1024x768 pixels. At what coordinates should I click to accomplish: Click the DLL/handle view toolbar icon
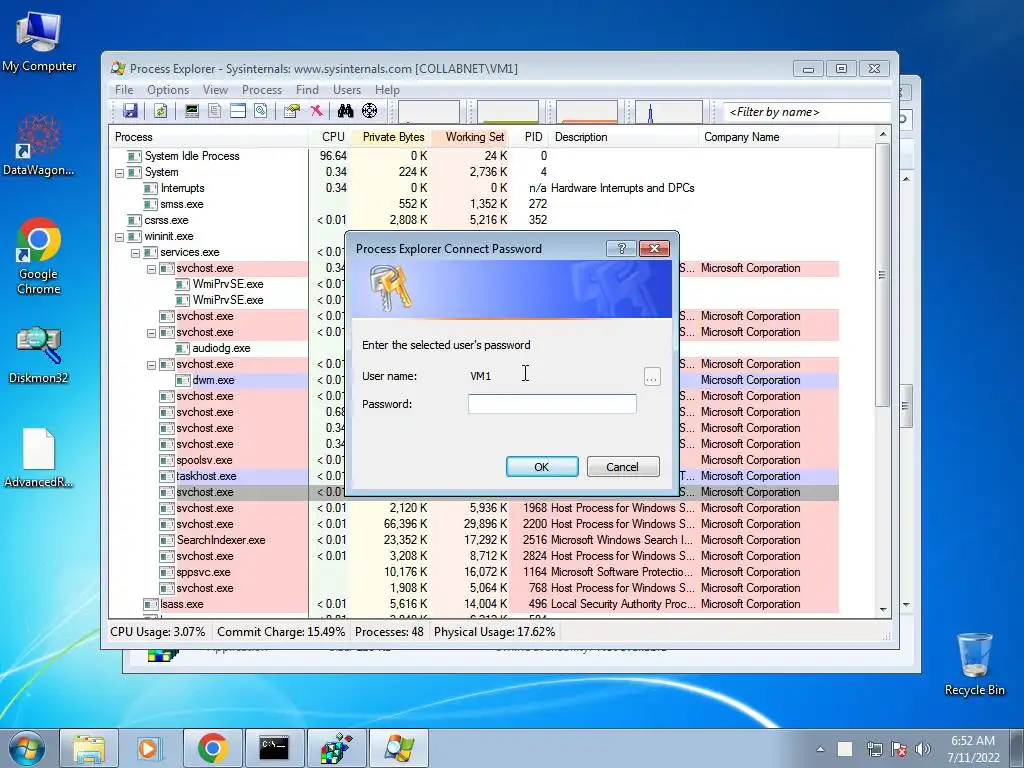click(261, 111)
